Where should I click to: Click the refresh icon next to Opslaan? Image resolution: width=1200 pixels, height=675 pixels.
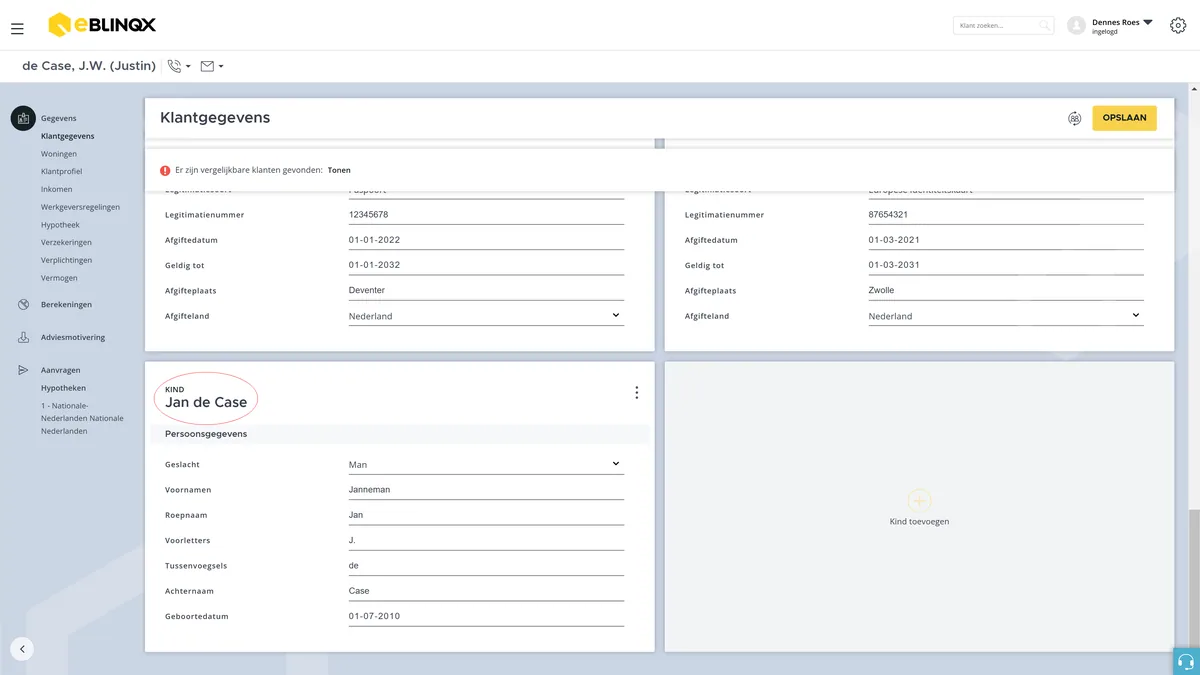(x=1074, y=118)
